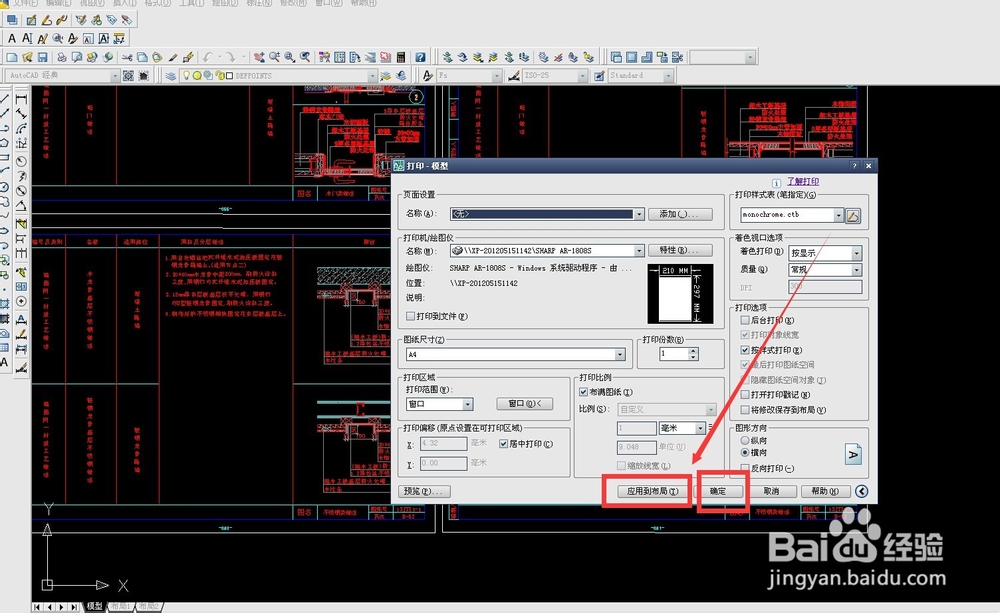Image resolution: width=1000 pixels, height=613 pixels.
Task: Click the number of copies input field
Action: point(673,353)
